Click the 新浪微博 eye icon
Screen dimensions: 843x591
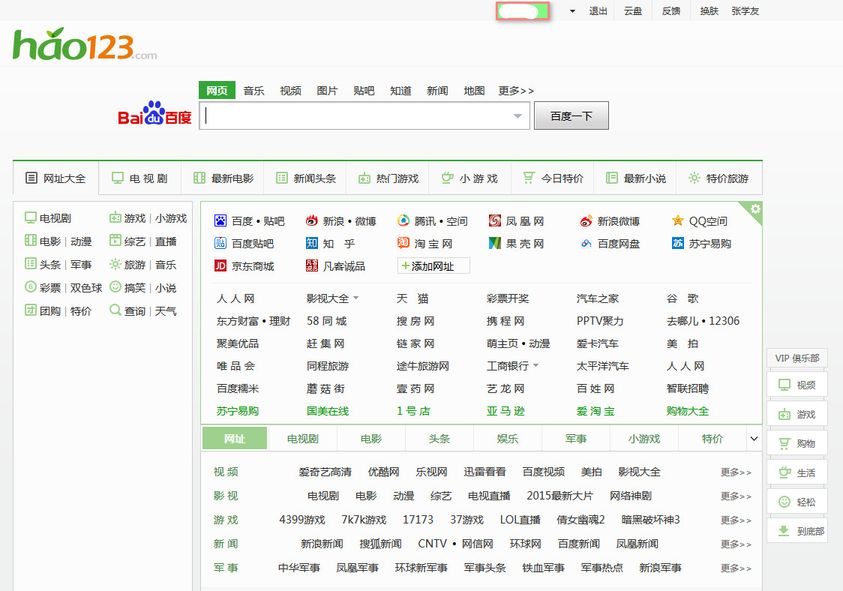[x=586, y=221]
